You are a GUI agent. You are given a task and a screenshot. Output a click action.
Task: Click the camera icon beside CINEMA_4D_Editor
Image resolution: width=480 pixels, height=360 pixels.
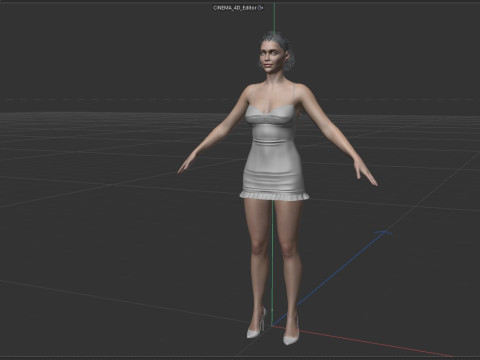click(261, 7)
